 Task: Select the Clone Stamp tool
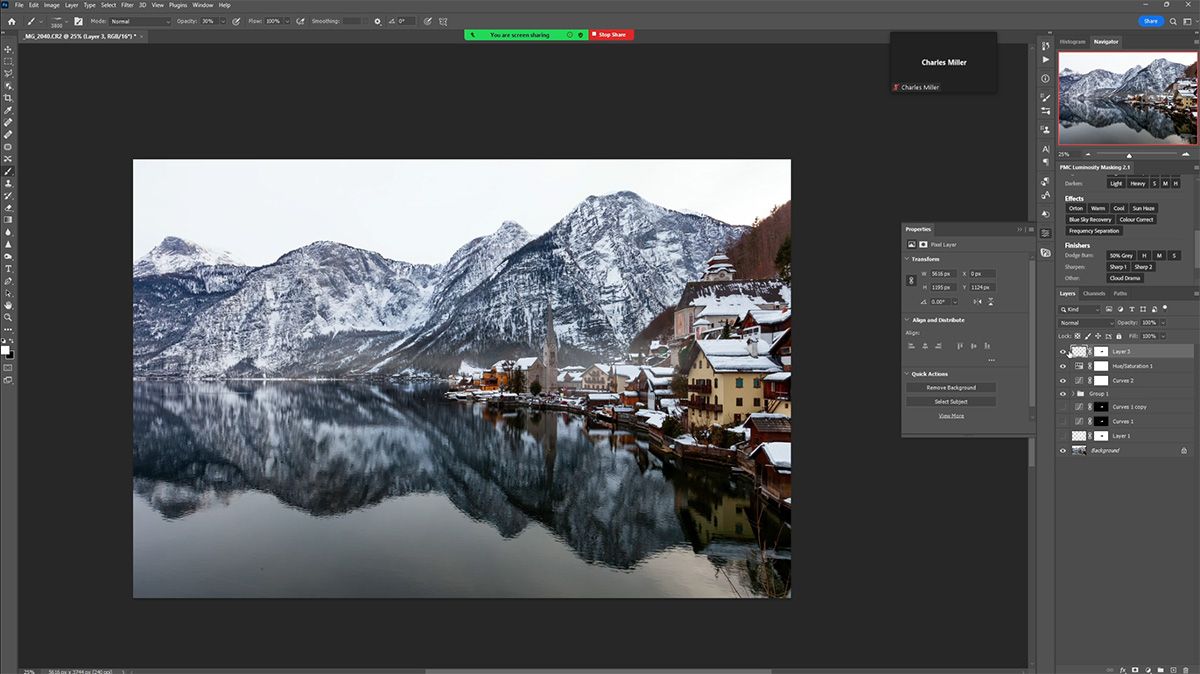(8, 183)
